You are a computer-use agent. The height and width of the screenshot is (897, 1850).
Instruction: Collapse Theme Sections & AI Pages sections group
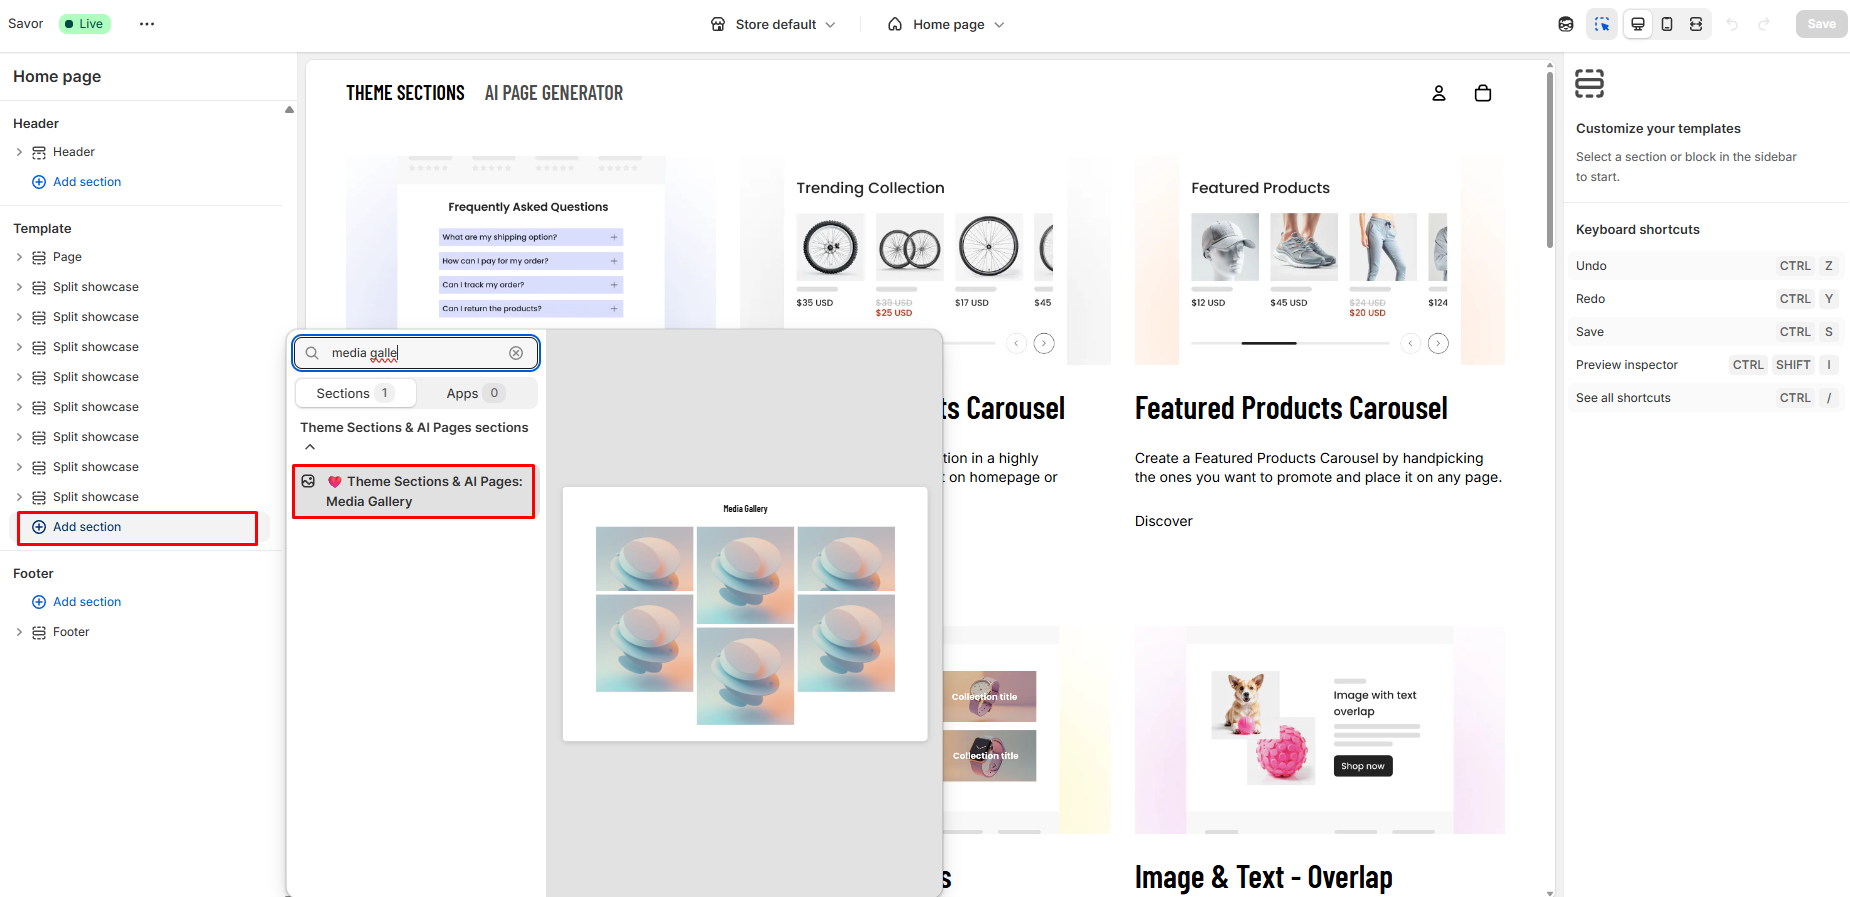point(310,447)
